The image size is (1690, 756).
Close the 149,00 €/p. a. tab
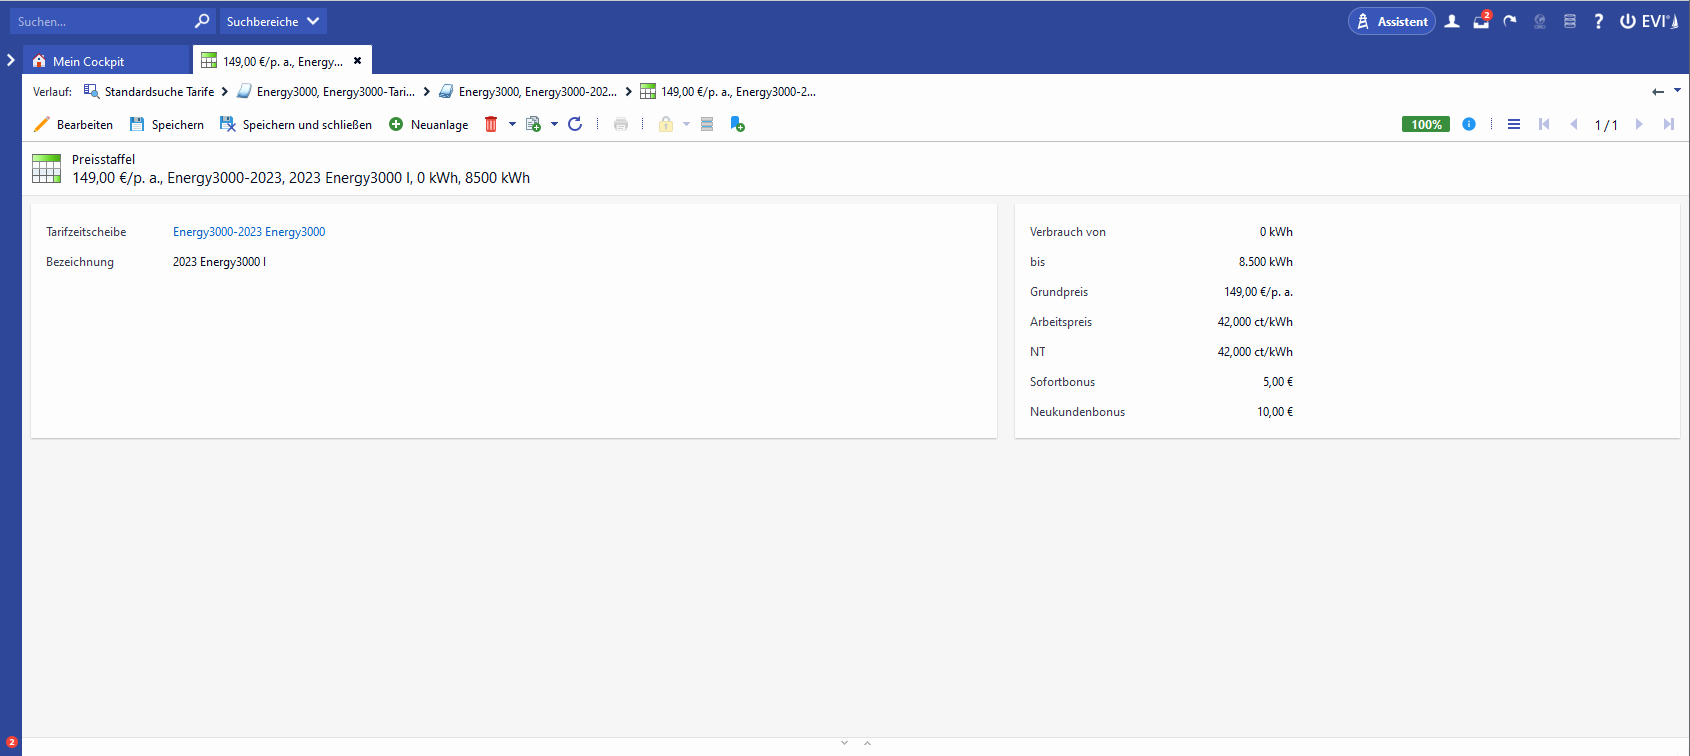(x=357, y=61)
